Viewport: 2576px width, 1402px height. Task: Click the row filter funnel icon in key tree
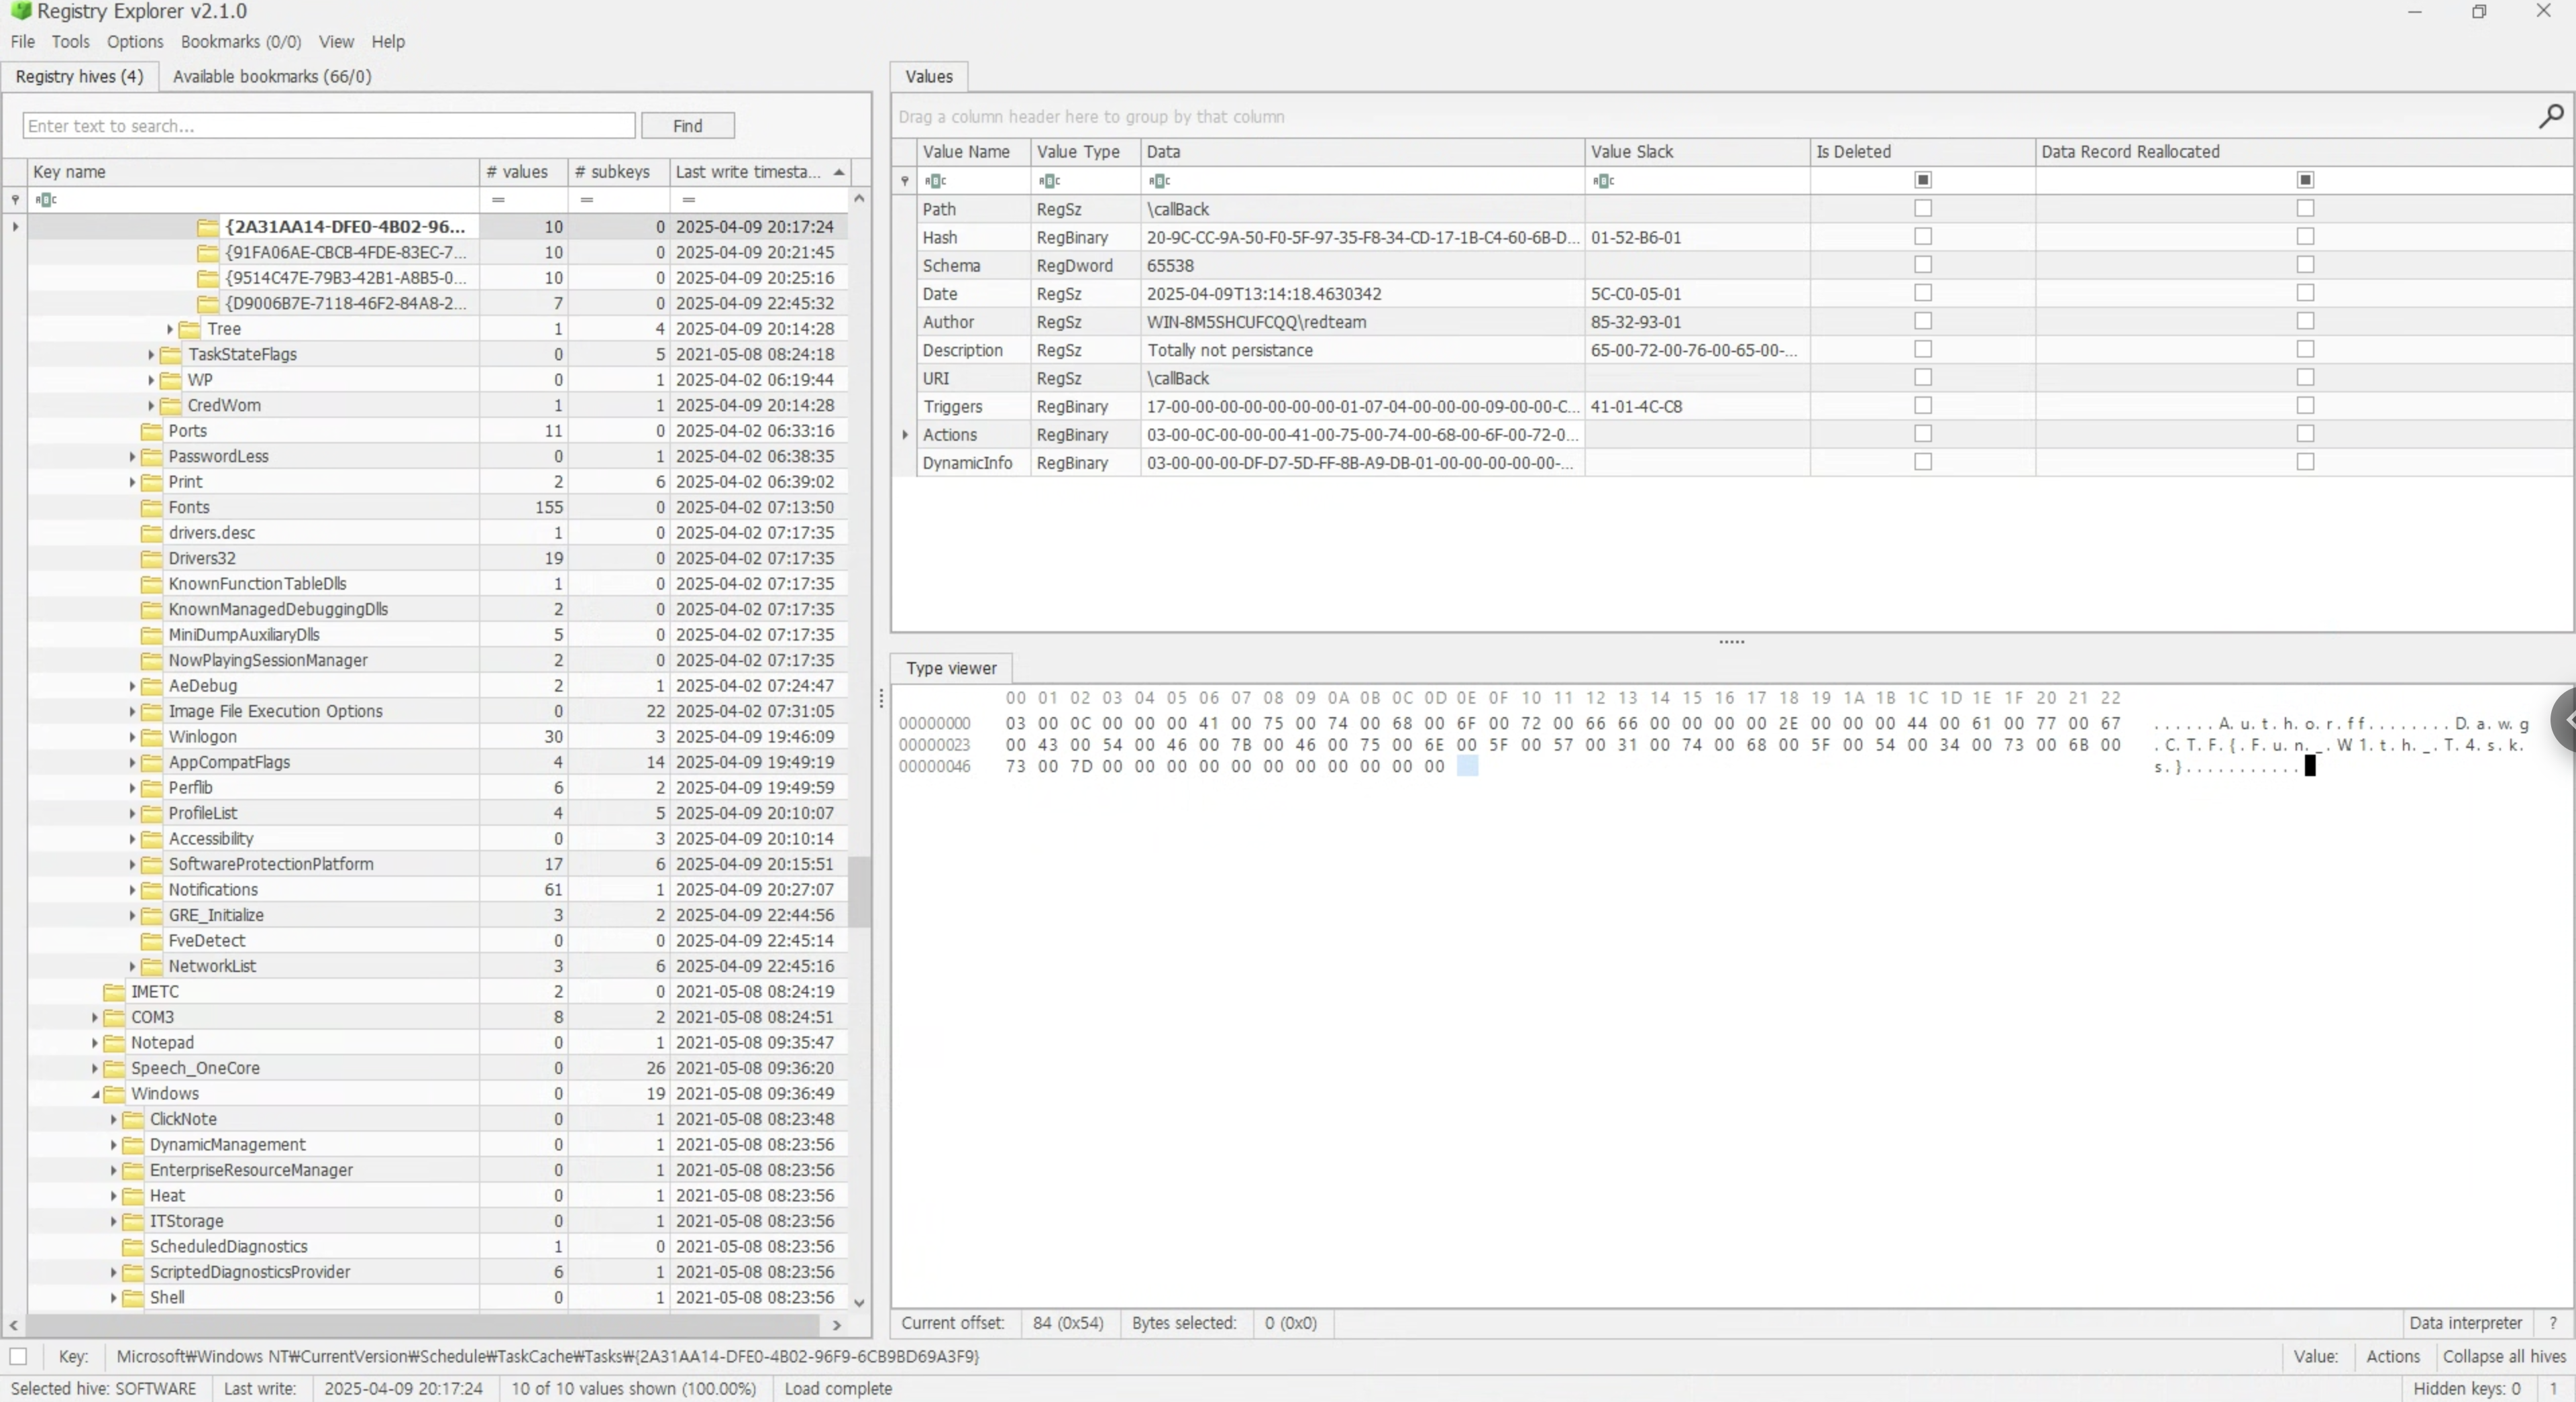click(15, 199)
